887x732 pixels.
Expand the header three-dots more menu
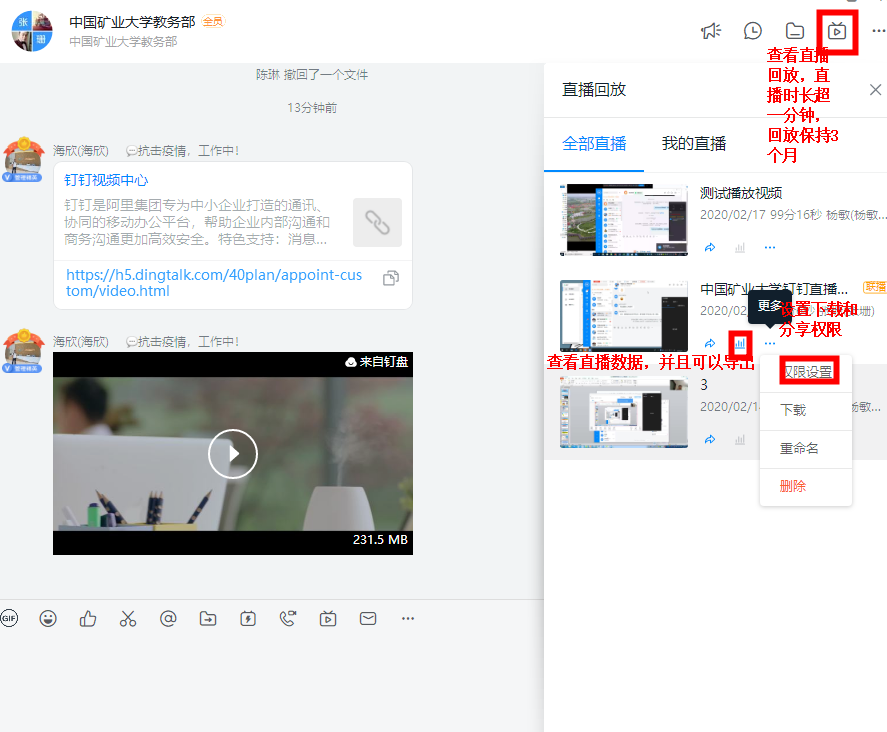879,31
